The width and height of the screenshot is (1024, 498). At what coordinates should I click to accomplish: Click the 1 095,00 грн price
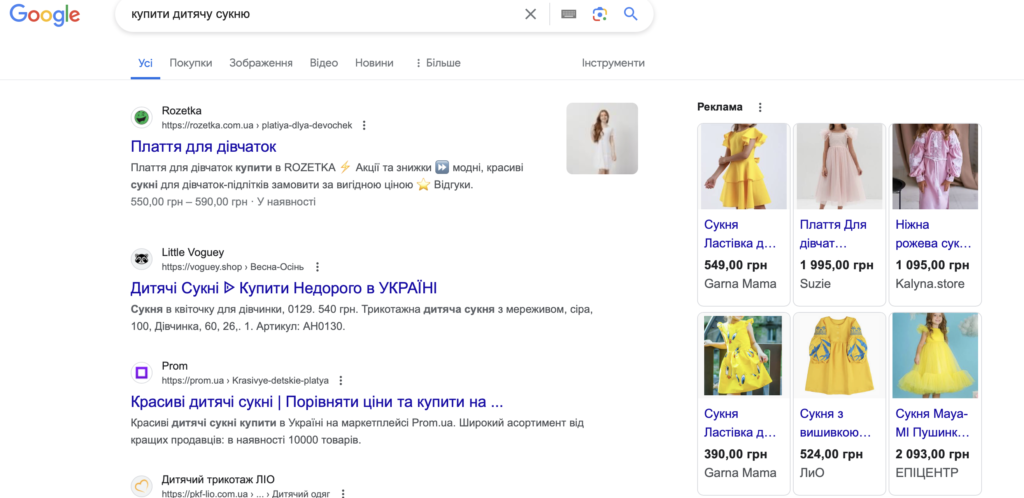coord(932,265)
